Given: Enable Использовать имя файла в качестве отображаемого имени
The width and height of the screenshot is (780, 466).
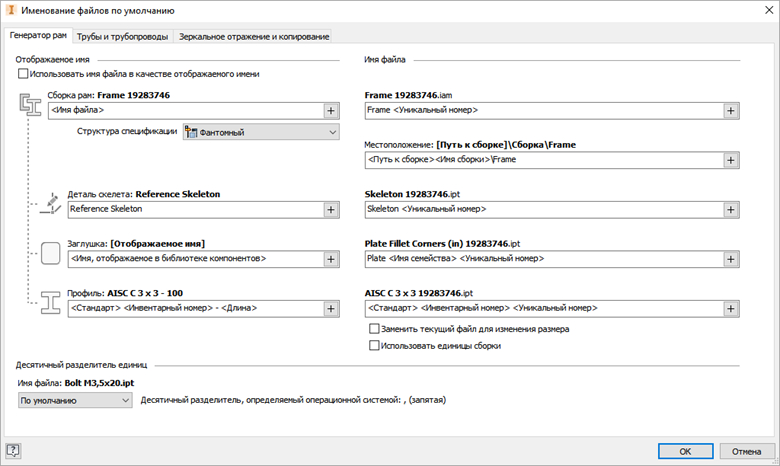Looking at the screenshot, I should click(x=23, y=74).
